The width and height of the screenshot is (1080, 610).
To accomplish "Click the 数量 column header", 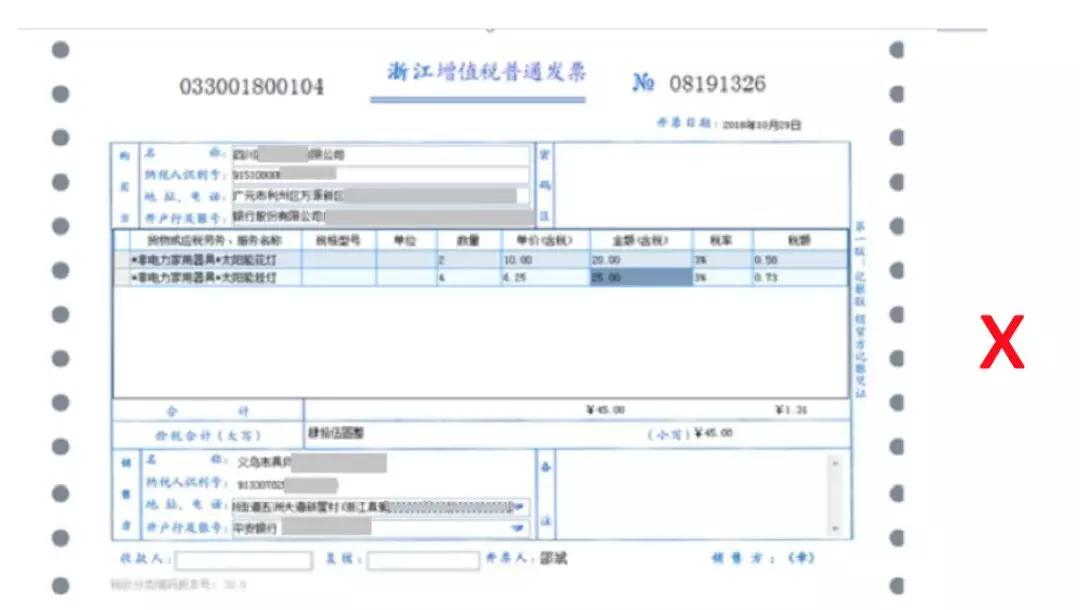I will (x=468, y=240).
